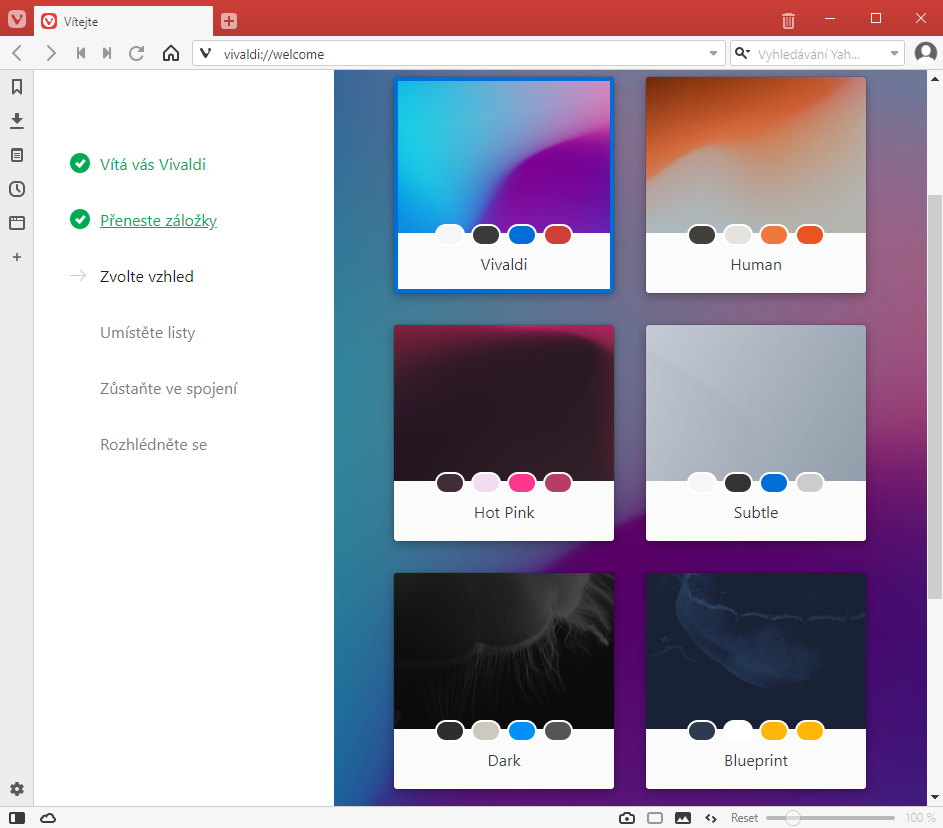943x828 pixels.
Task: Click orange-red swatch on Human theme
Action: (809, 235)
